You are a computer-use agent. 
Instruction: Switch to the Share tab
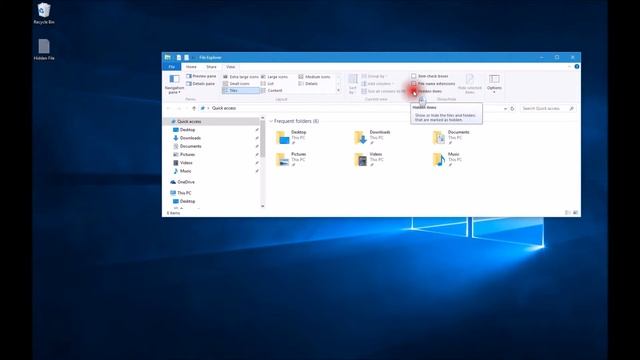211,67
